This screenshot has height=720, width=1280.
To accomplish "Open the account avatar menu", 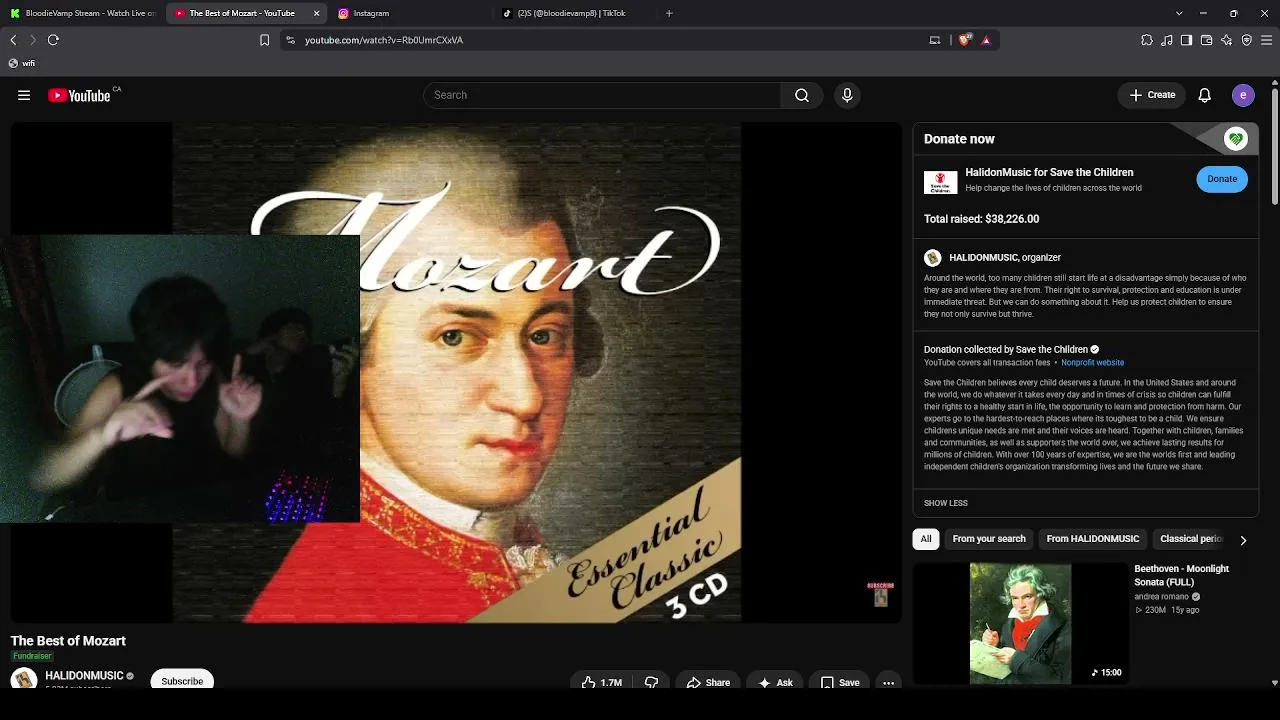I will [x=1243, y=95].
